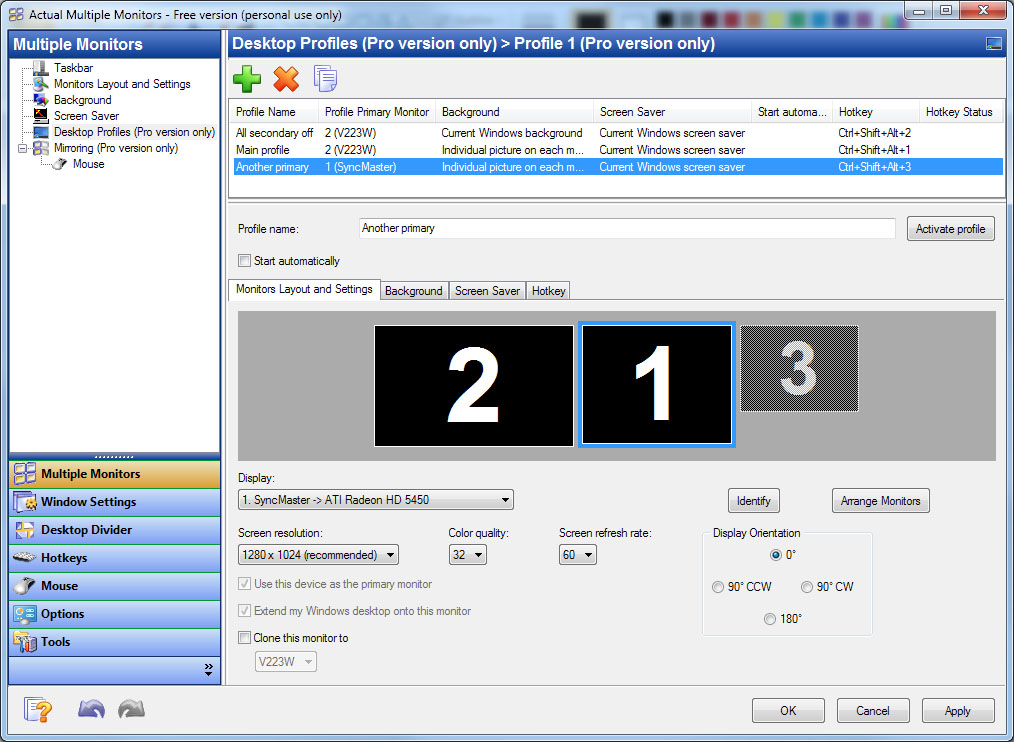Image resolution: width=1014 pixels, height=742 pixels.
Task: Check the Clone this monitor to option
Action: click(x=244, y=637)
